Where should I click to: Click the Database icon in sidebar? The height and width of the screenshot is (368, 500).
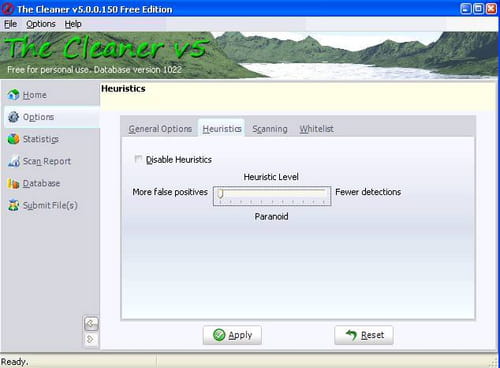pyautogui.click(x=13, y=183)
